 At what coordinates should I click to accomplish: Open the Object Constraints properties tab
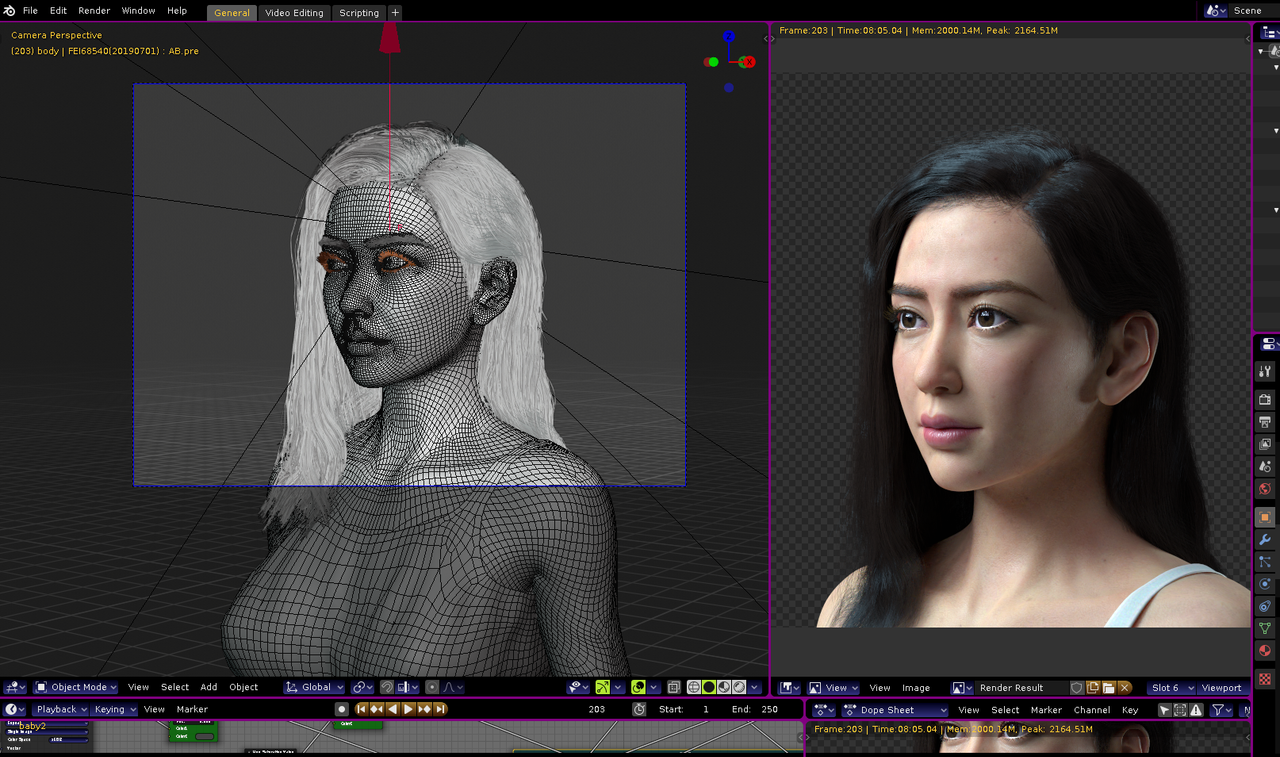pyautogui.click(x=1265, y=607)
